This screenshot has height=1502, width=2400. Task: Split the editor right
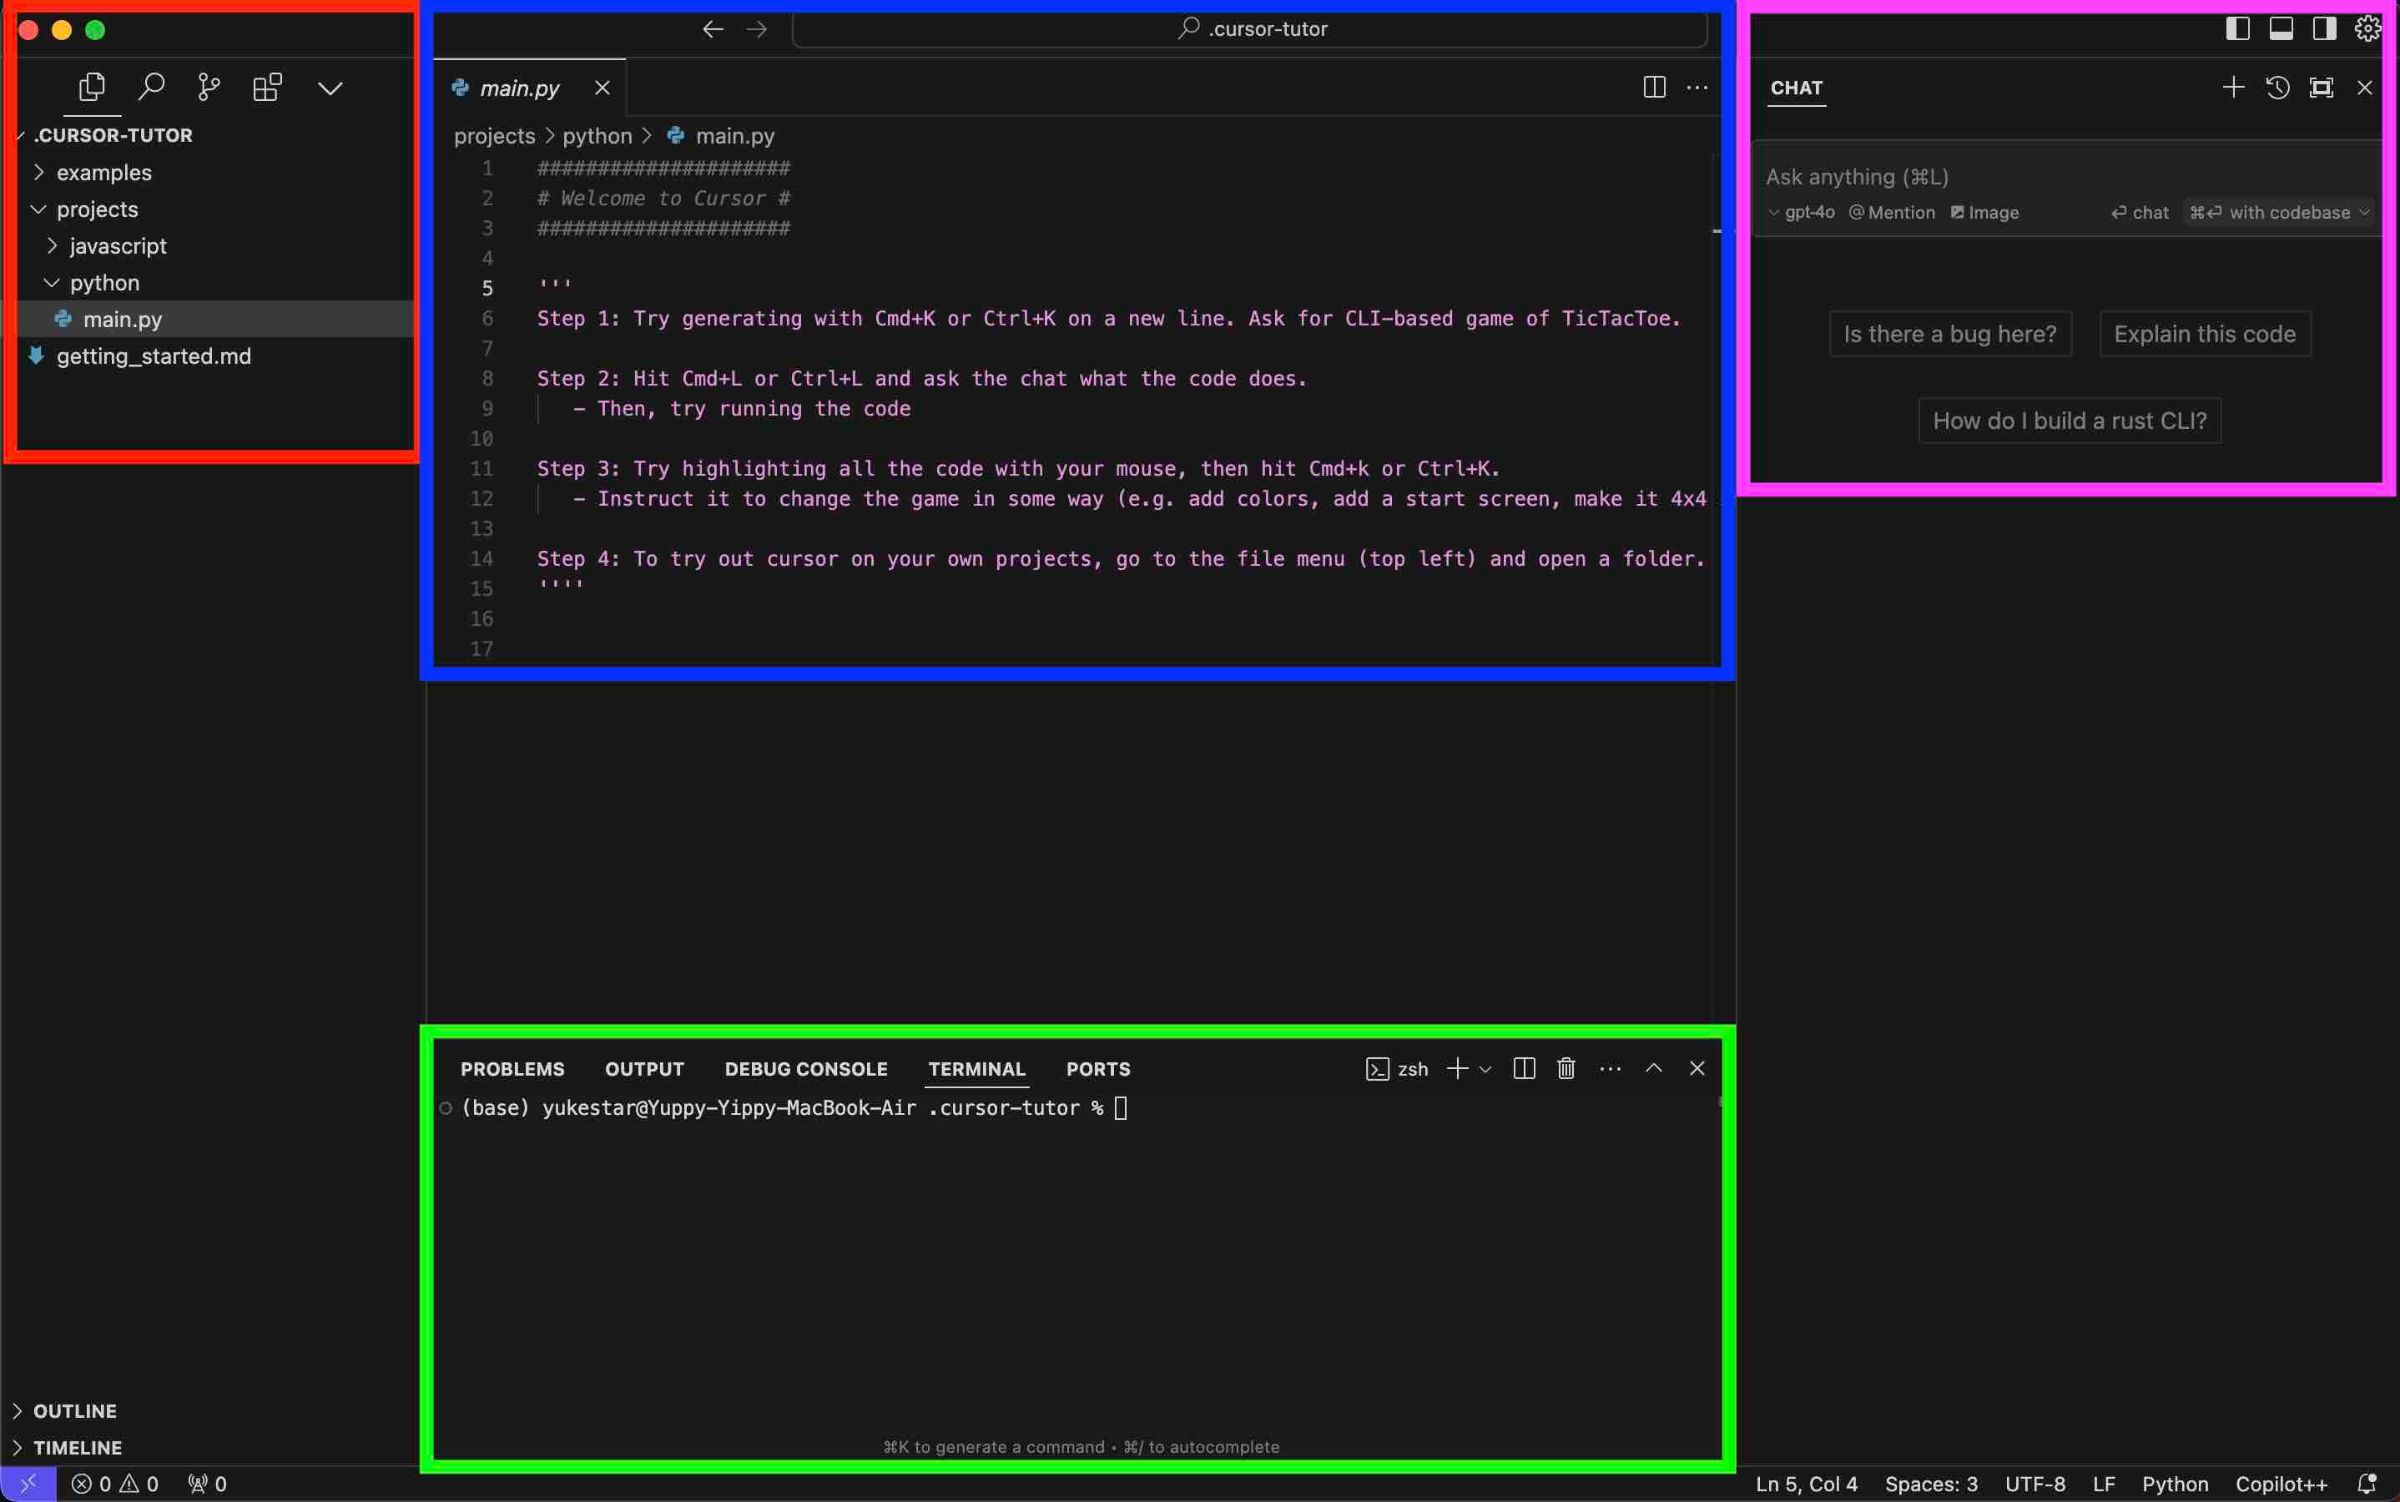click(x=1654, y=87)
